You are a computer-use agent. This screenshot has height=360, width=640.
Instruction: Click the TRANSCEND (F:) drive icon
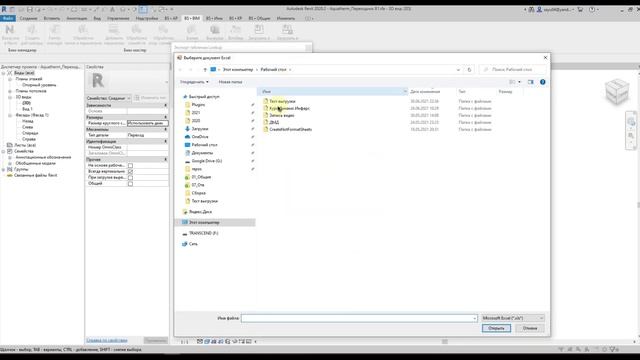pyautogui.click(x=184, y=233)
